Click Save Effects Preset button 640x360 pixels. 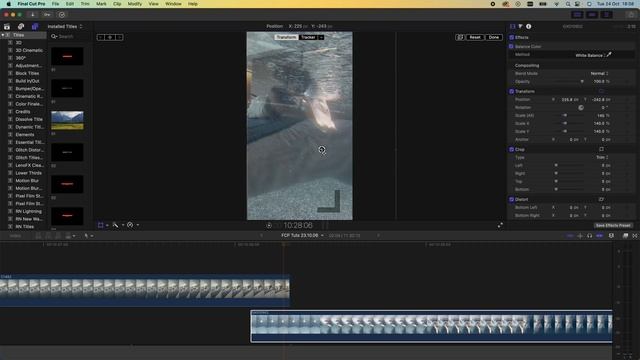(x=613, y=225)
